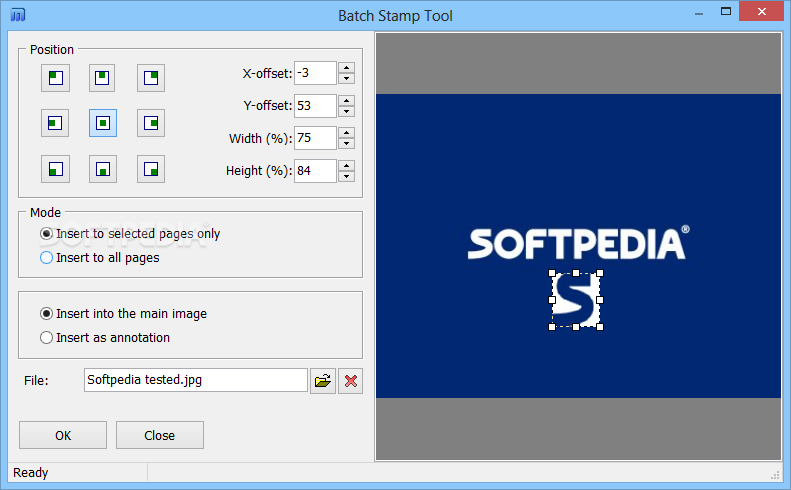This screenshot has width=791, height=490.
Task: Decrease the Y-offset value
Action: tap(346, 111)
